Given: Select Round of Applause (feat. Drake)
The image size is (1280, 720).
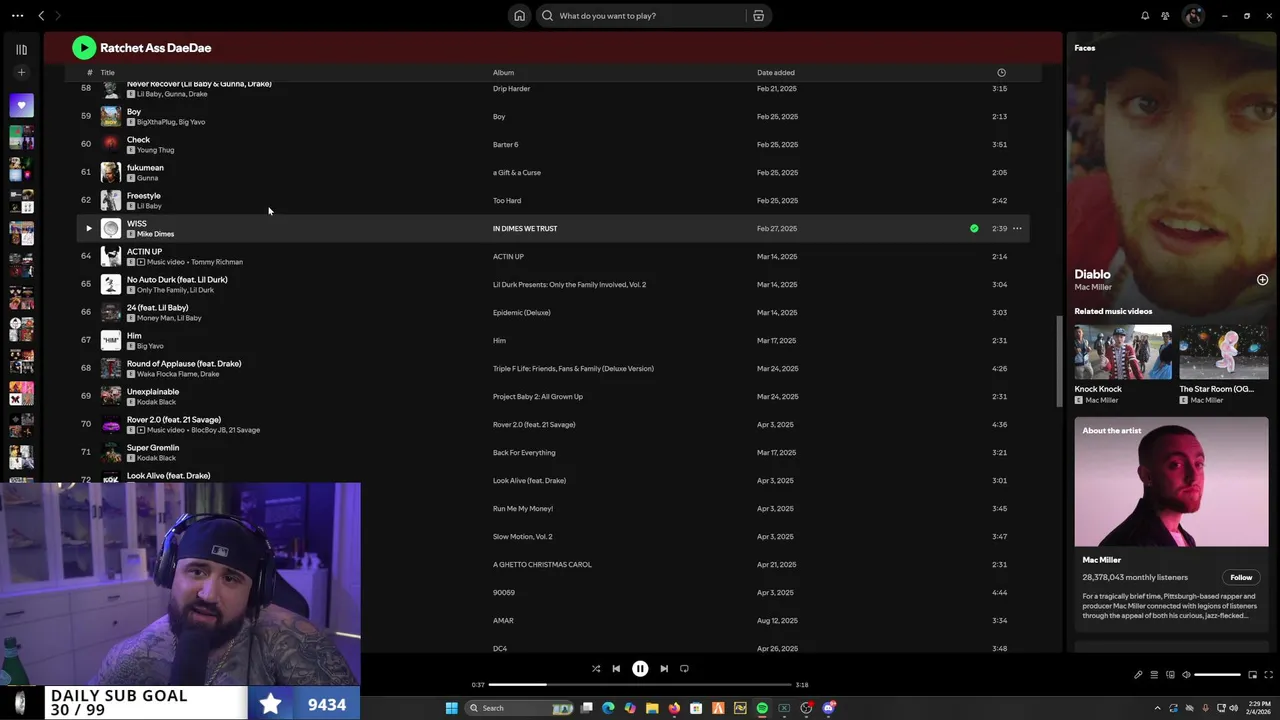Looking at the screenshot, I should pyautogui.click(x=184, y=364).
